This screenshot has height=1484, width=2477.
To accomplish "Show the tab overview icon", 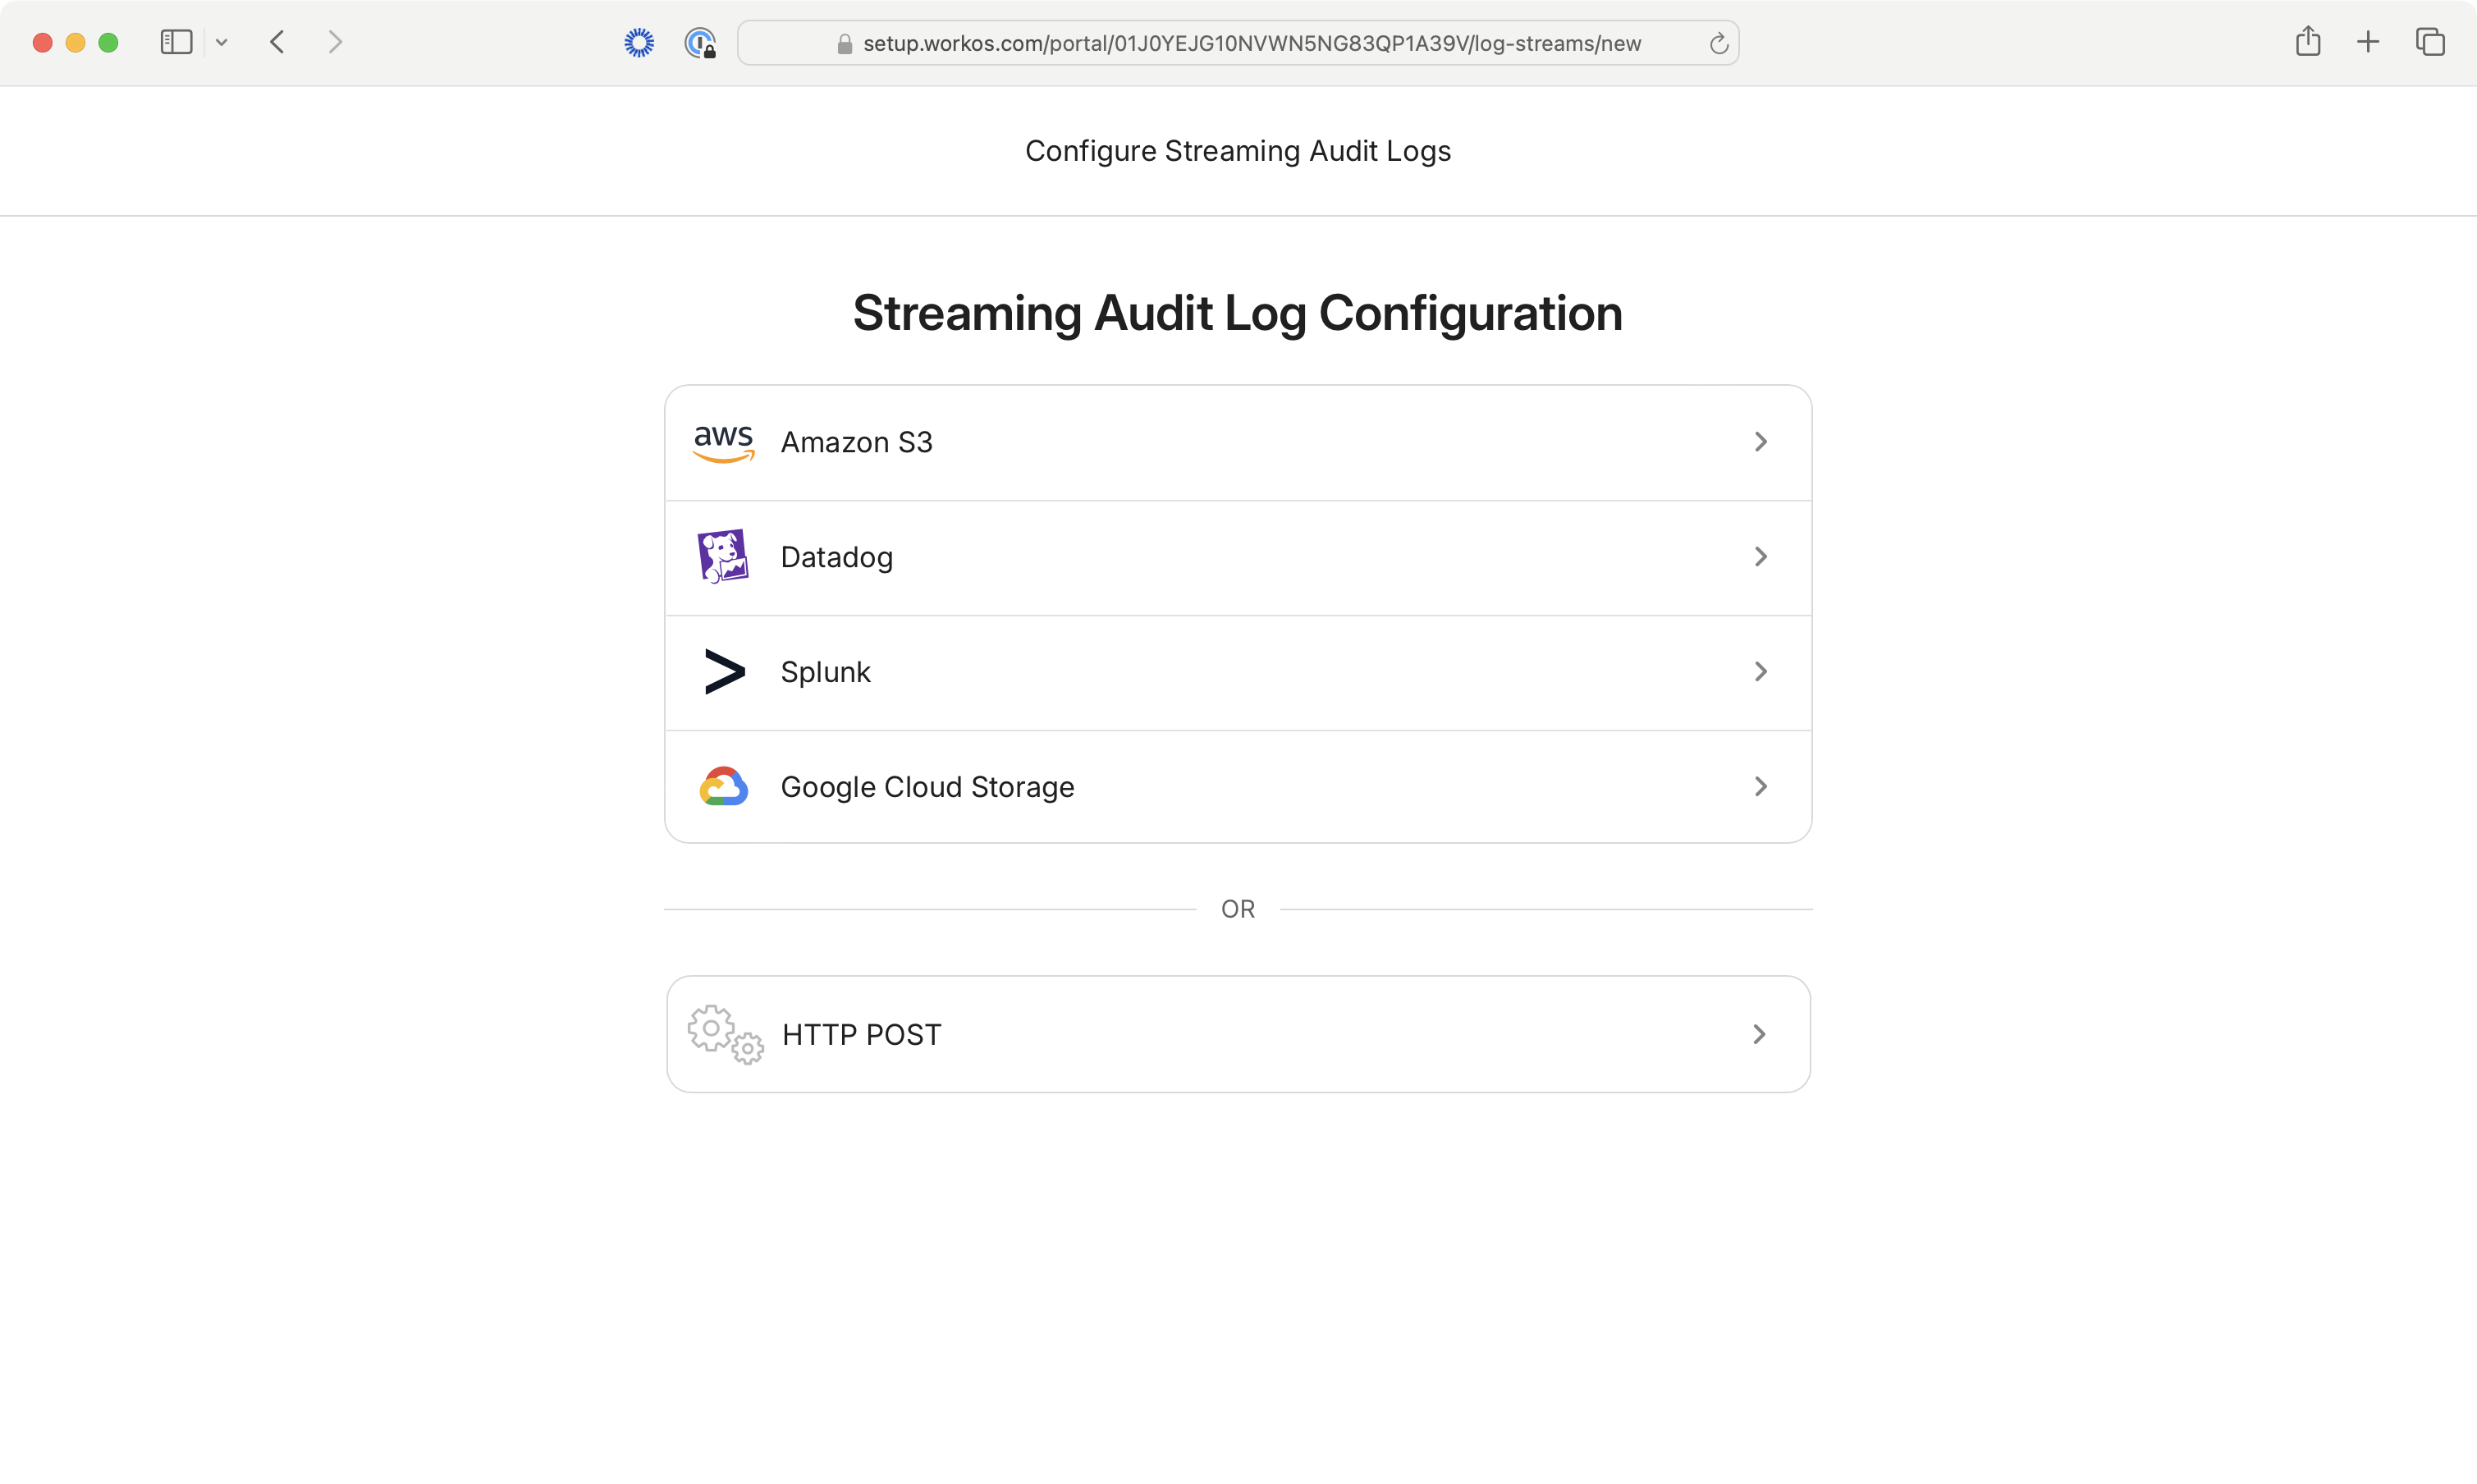I will pos(2430,42).
